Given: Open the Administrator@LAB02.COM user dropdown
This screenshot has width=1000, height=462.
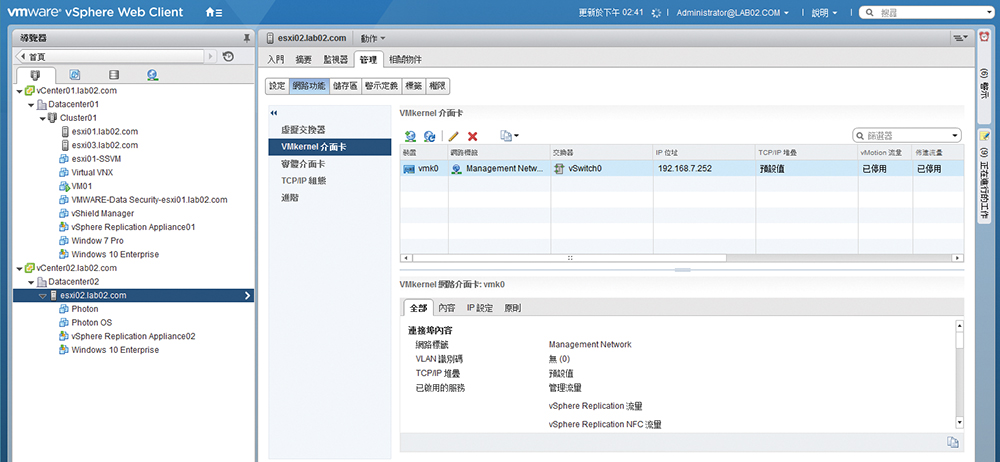Looking at the screenshot, I should tap(733, 13).
